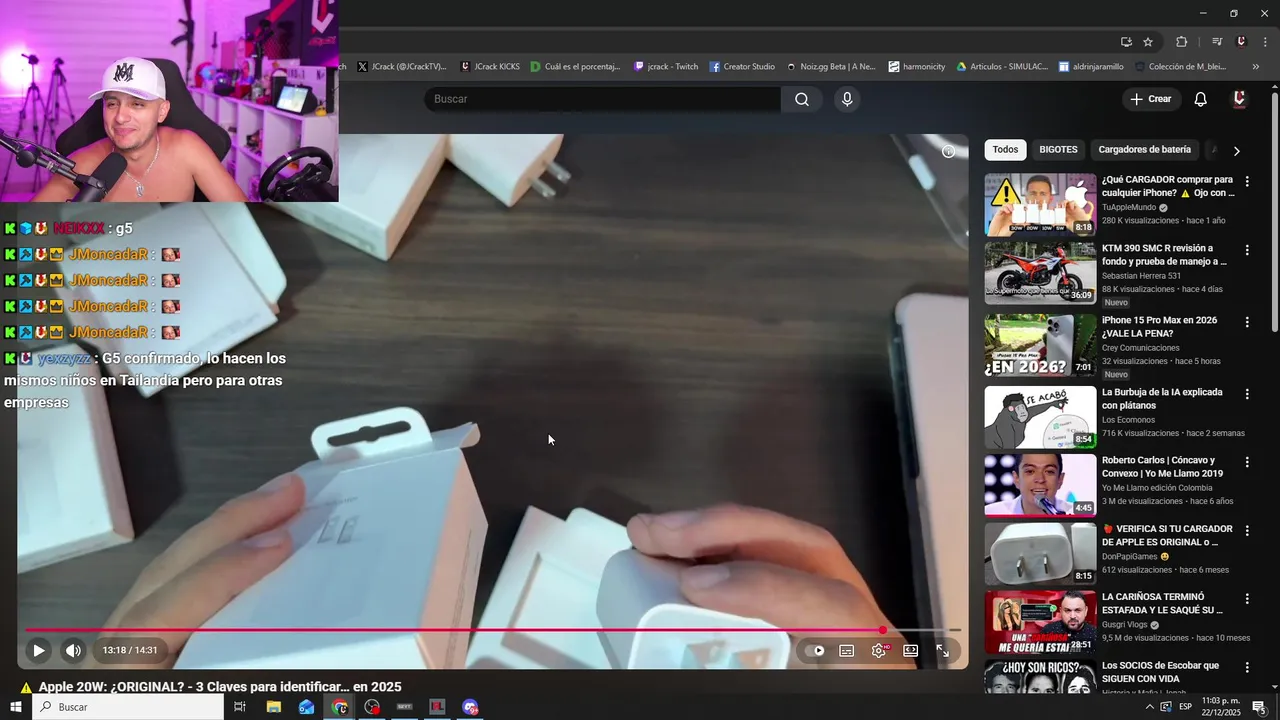The height and width of the screenshot is (720, 1280).
Task: Open the aldrinjaramillo bookmark
Action: pyautogui.click(x=1091, y=67)
